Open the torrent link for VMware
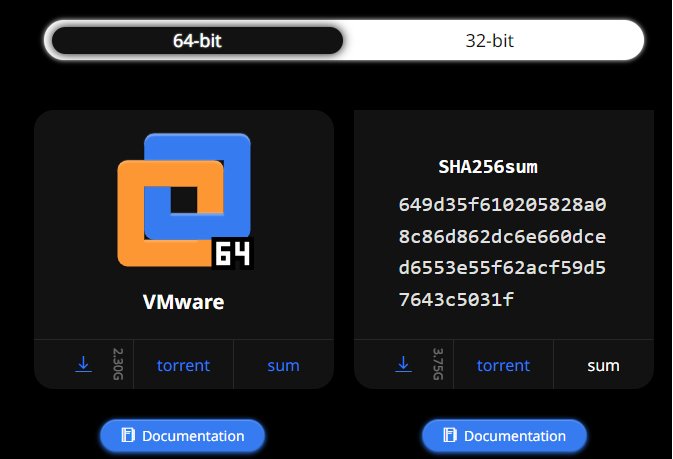Viewport: 673px width, 459px height. click(x=183, y=365)
